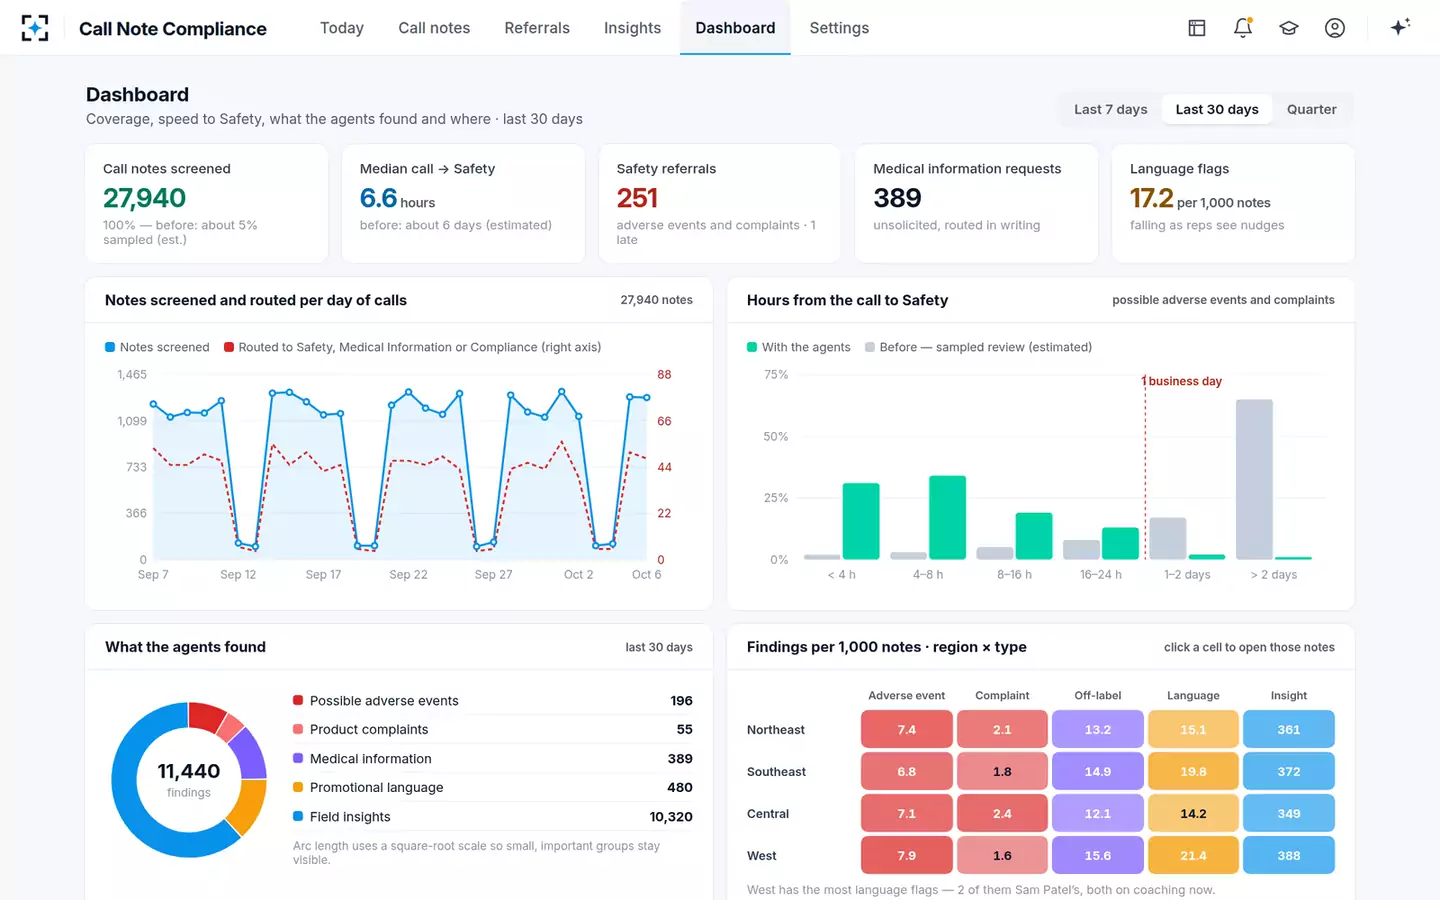This screenshot has height=900, width=1440.
Task: Click the purple Medical information swatch
Action: pos(298,758)
